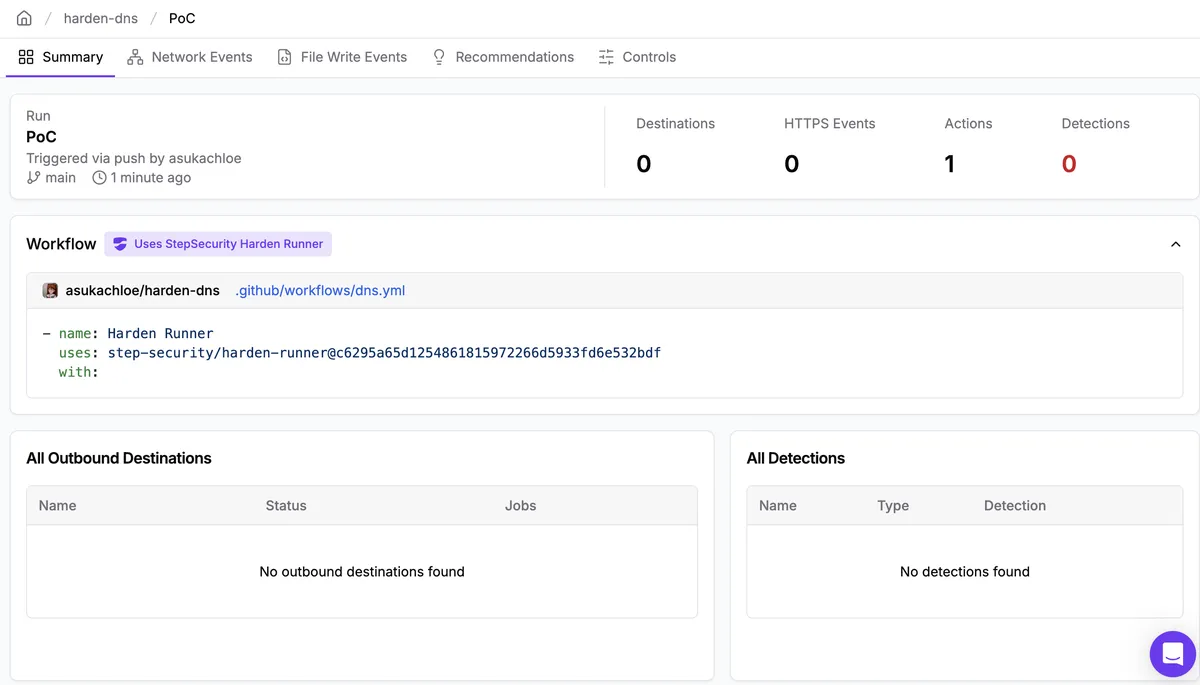The image size is (1200, 685).
Task: Open the Recommendations tab
Action: (514, 57)
